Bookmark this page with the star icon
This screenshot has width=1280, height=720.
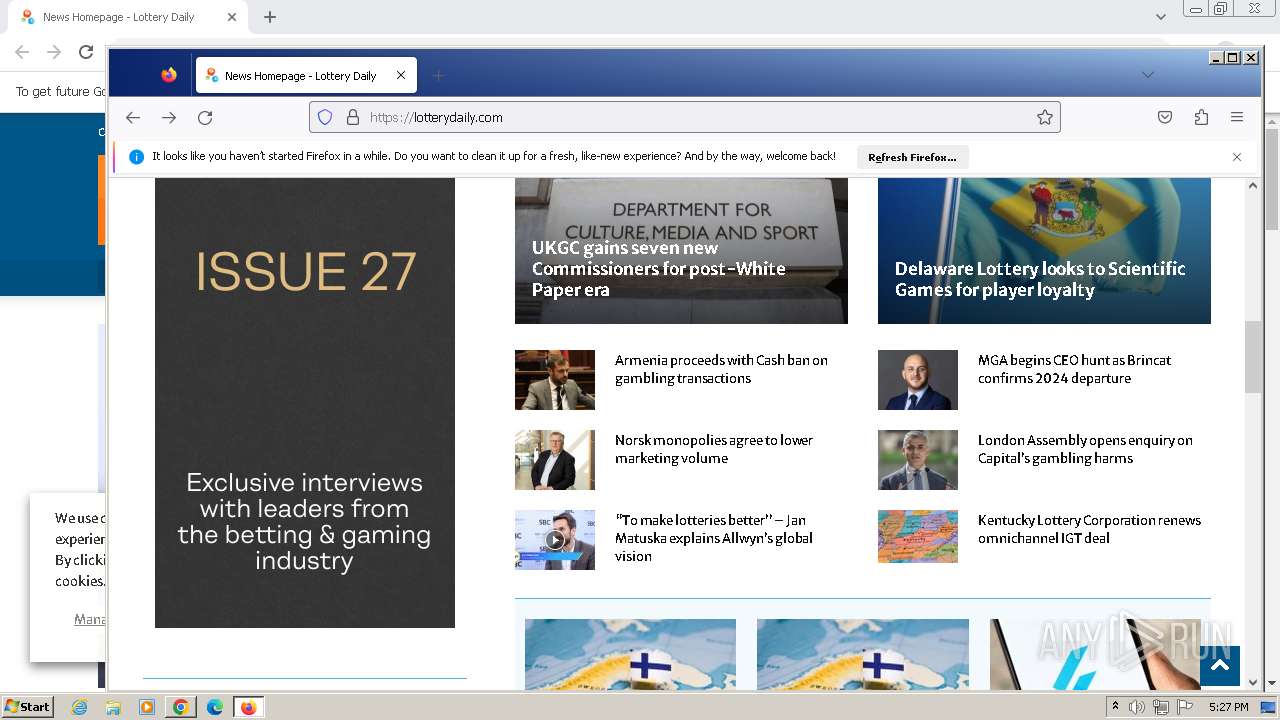point(1045,117)
